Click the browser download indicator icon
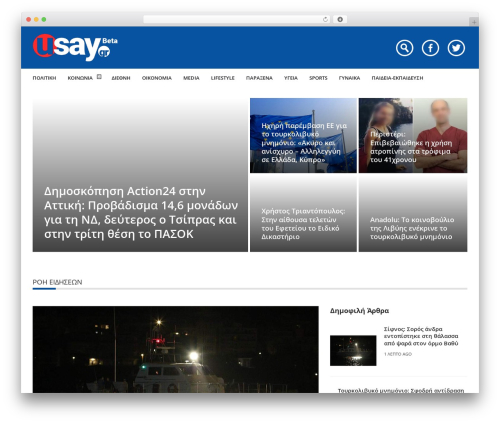 340,19
